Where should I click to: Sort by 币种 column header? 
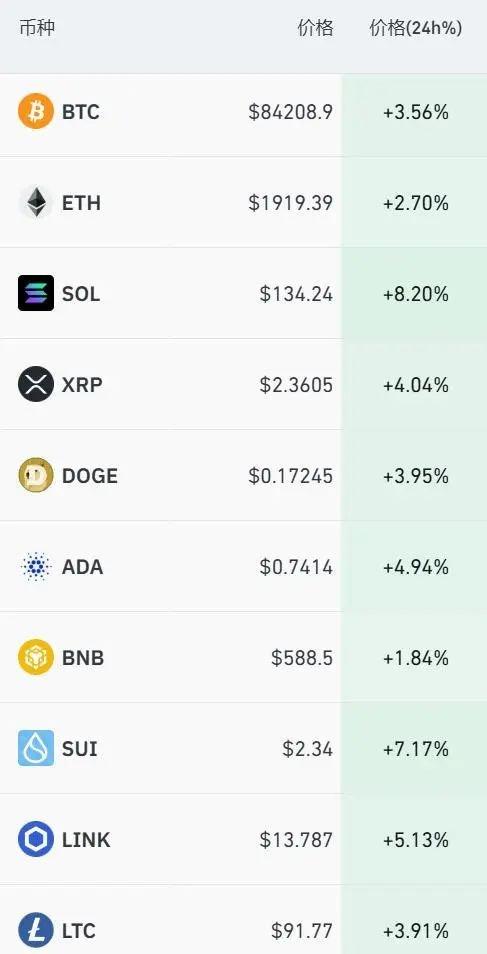click(x=37, y=28)
